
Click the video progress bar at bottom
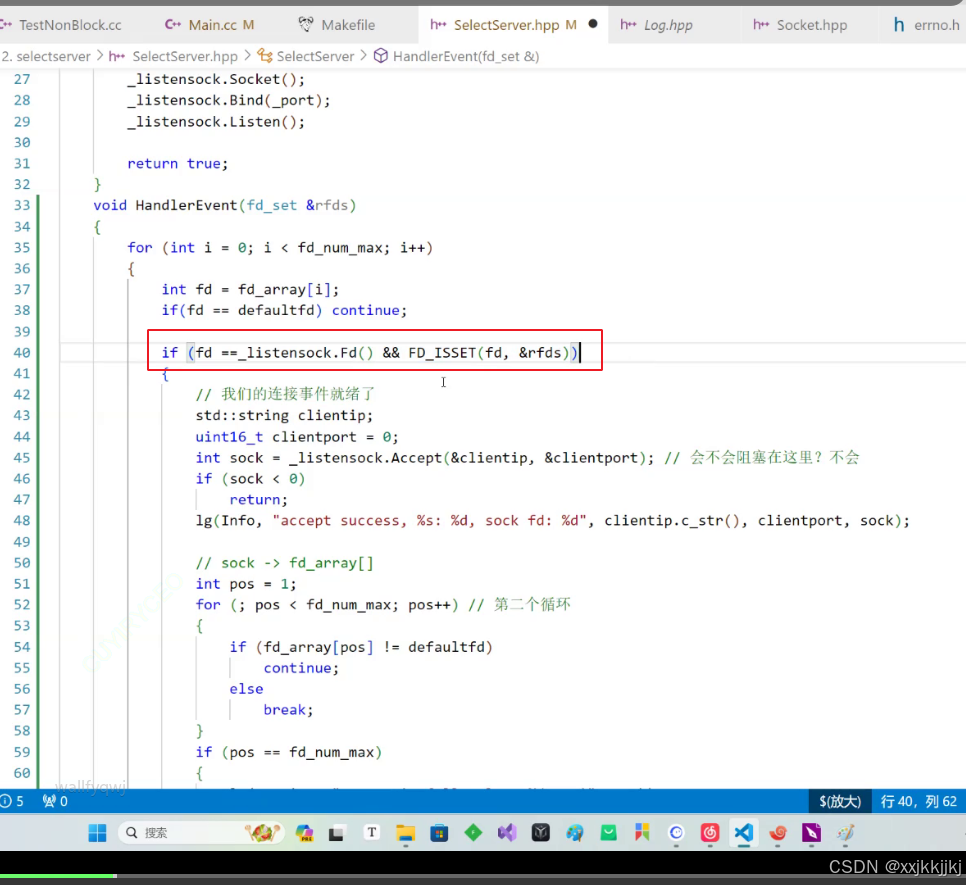pyautogui.click(x=483, y=876)
